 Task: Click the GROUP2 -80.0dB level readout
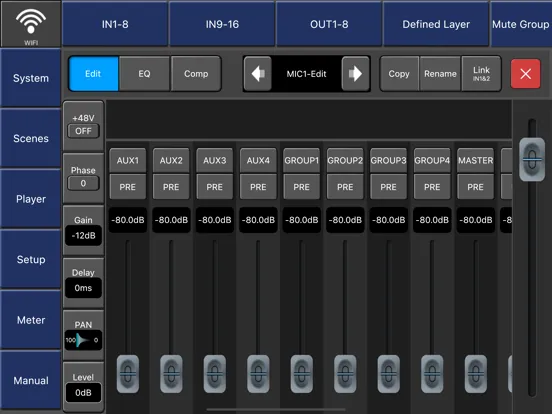[x=345, y=220]
